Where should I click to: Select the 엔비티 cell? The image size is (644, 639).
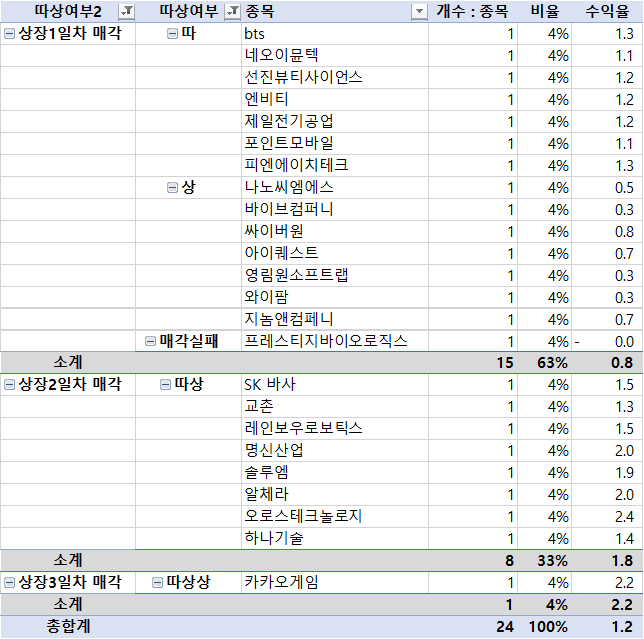coord(335,99)
